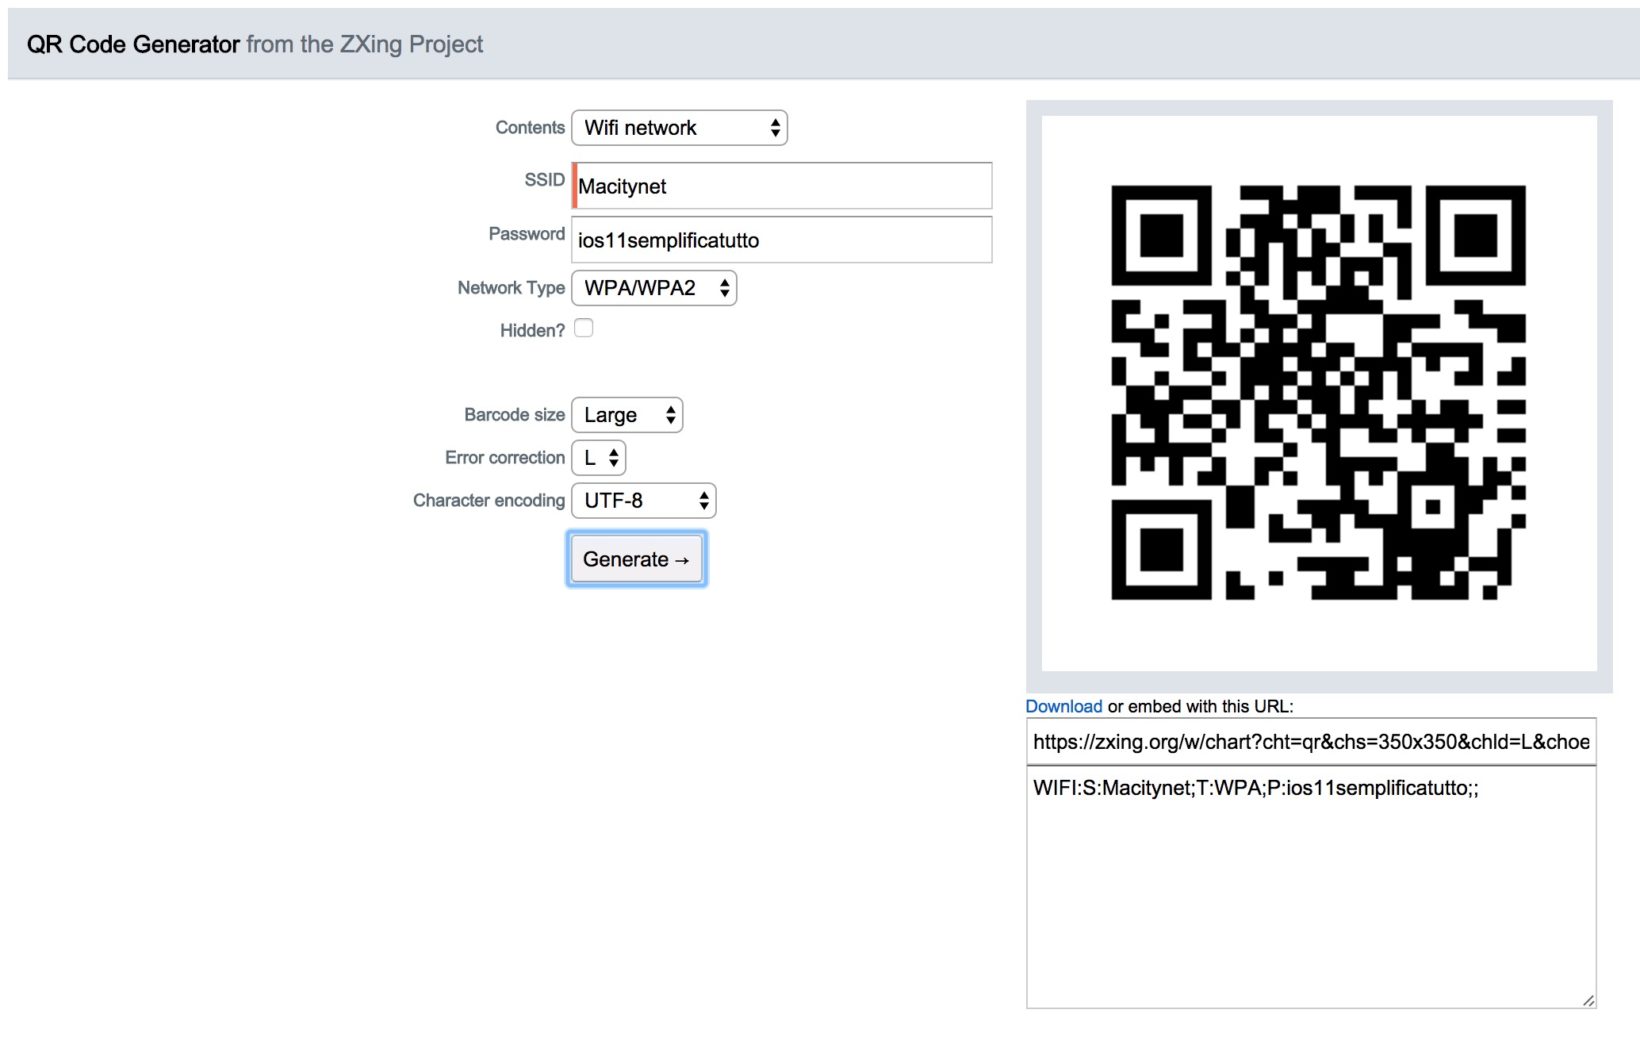
Task: Click the Generate button
Action: point(637,559)
